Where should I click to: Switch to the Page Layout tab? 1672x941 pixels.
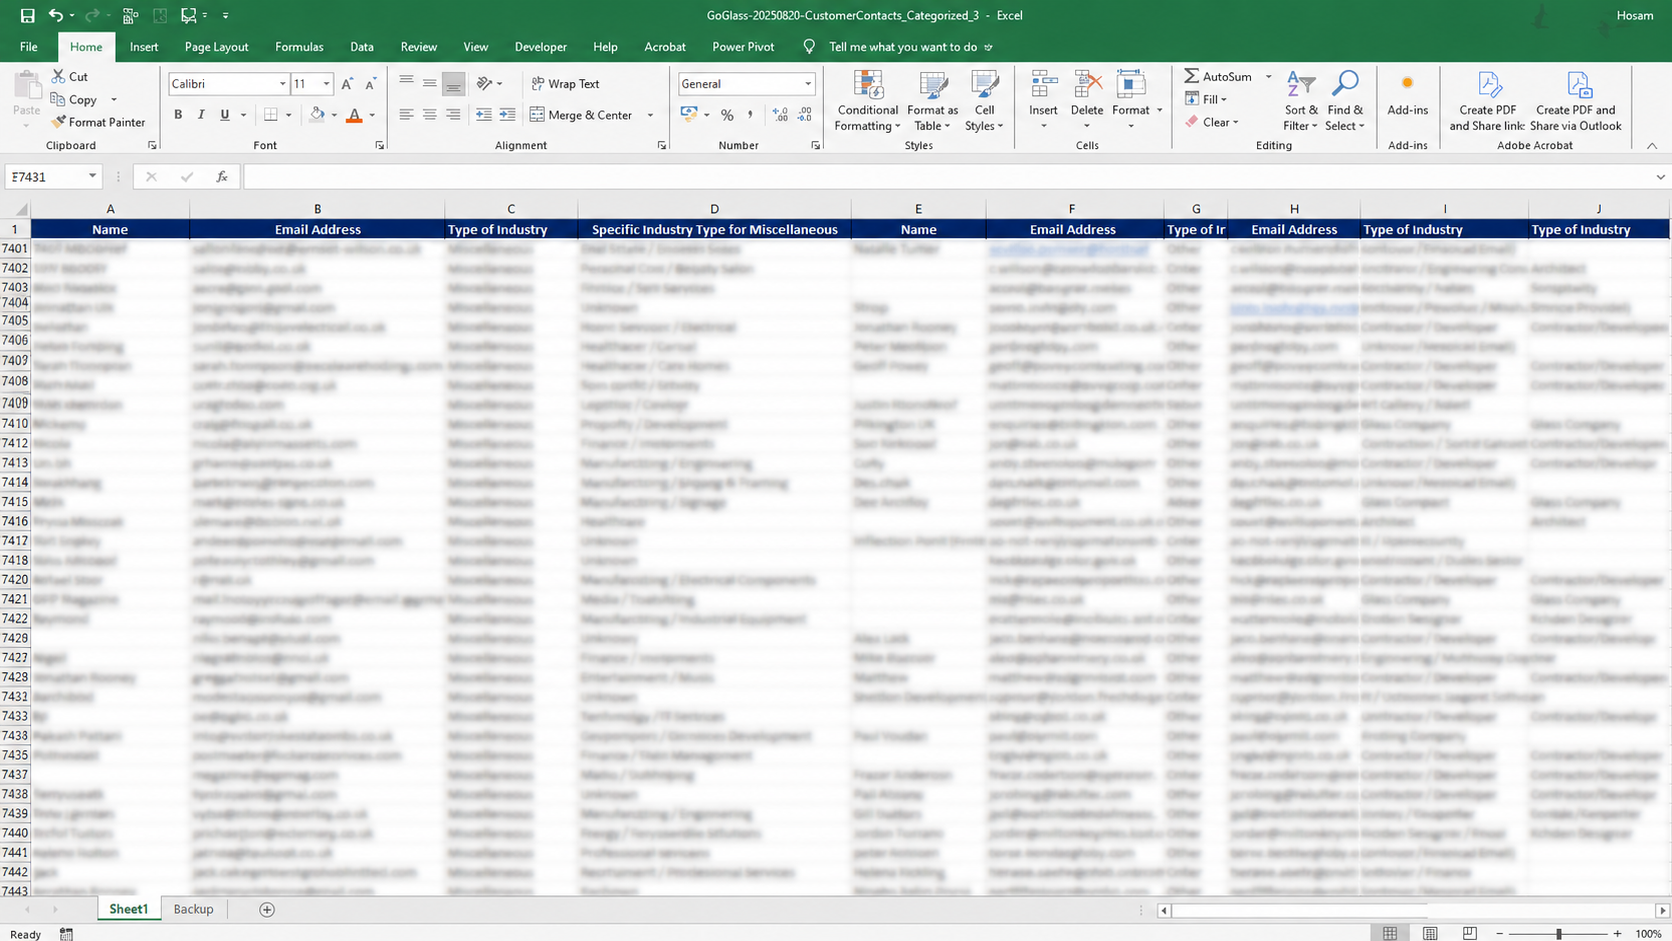point(216,47)
